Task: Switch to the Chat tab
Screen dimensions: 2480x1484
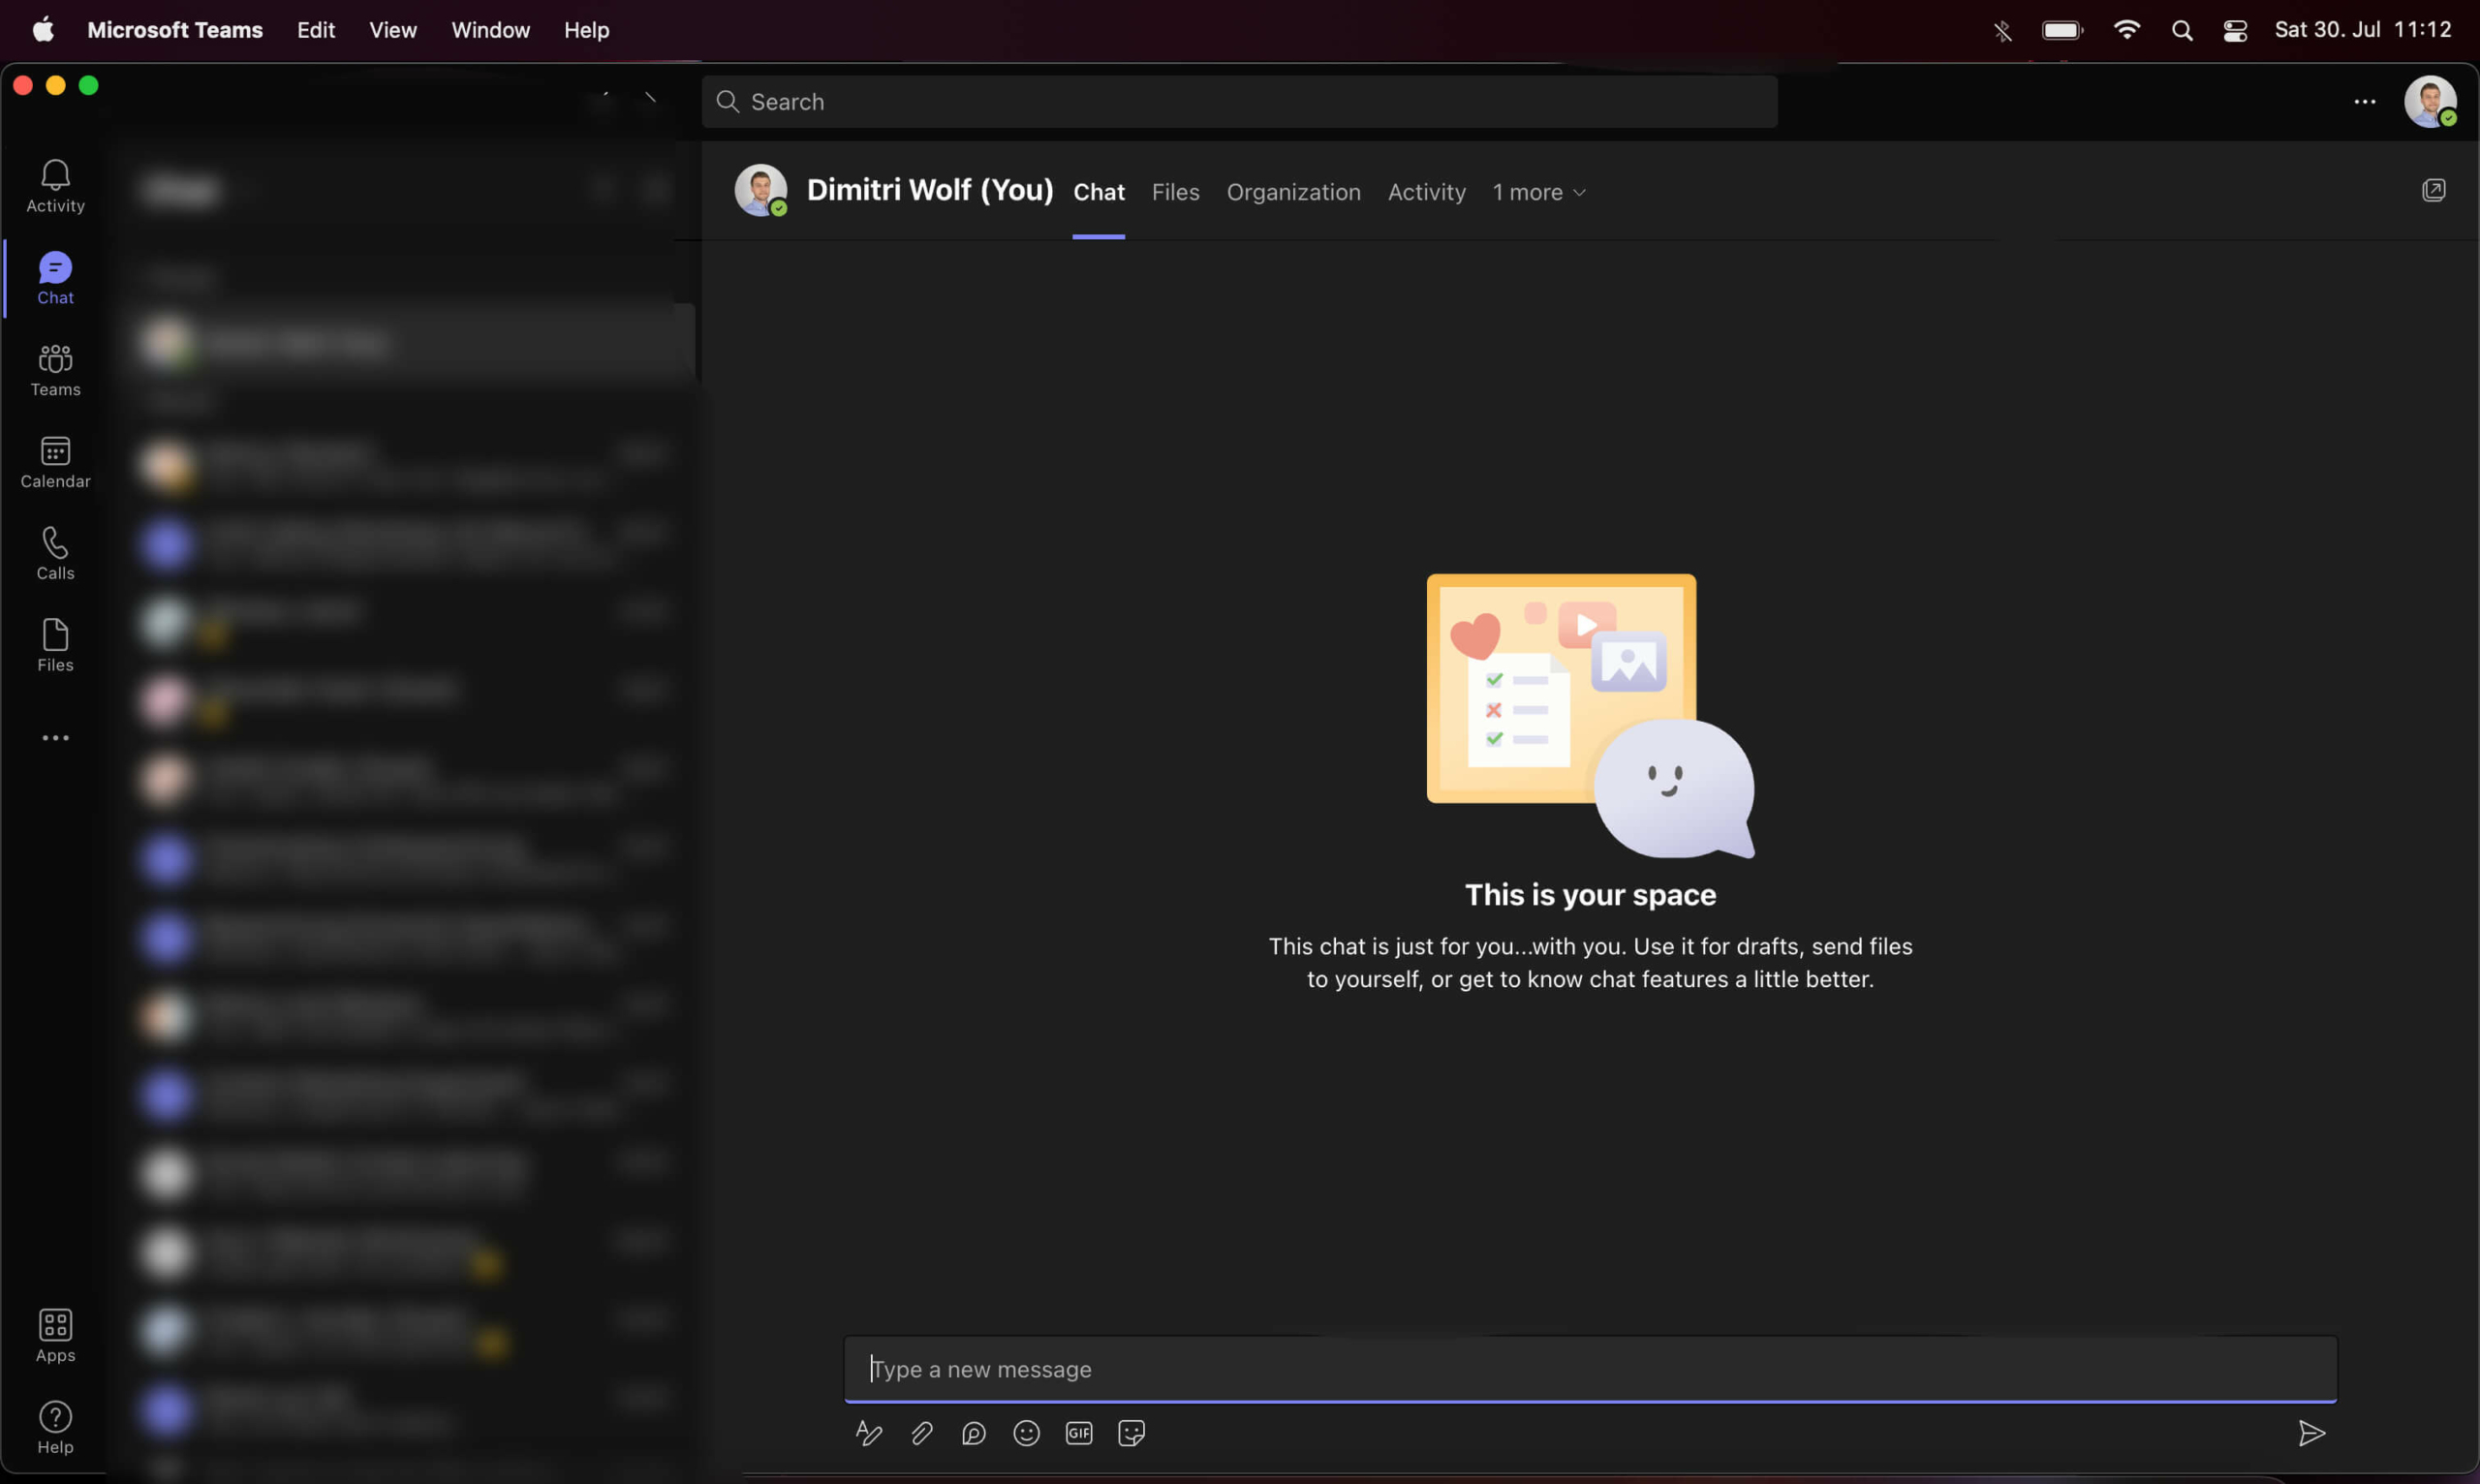Action: tap(1098, 192)
